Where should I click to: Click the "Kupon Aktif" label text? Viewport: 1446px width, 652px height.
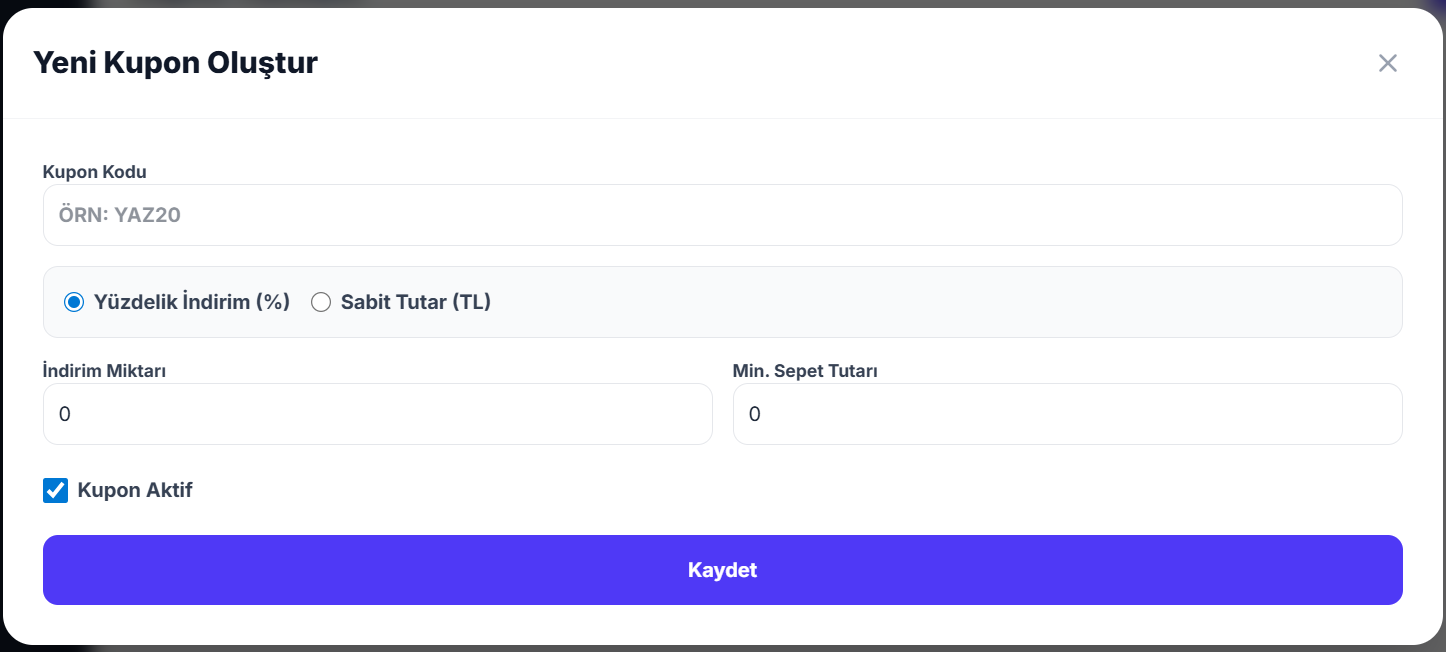pyautogui.click(x=135, y=491)
